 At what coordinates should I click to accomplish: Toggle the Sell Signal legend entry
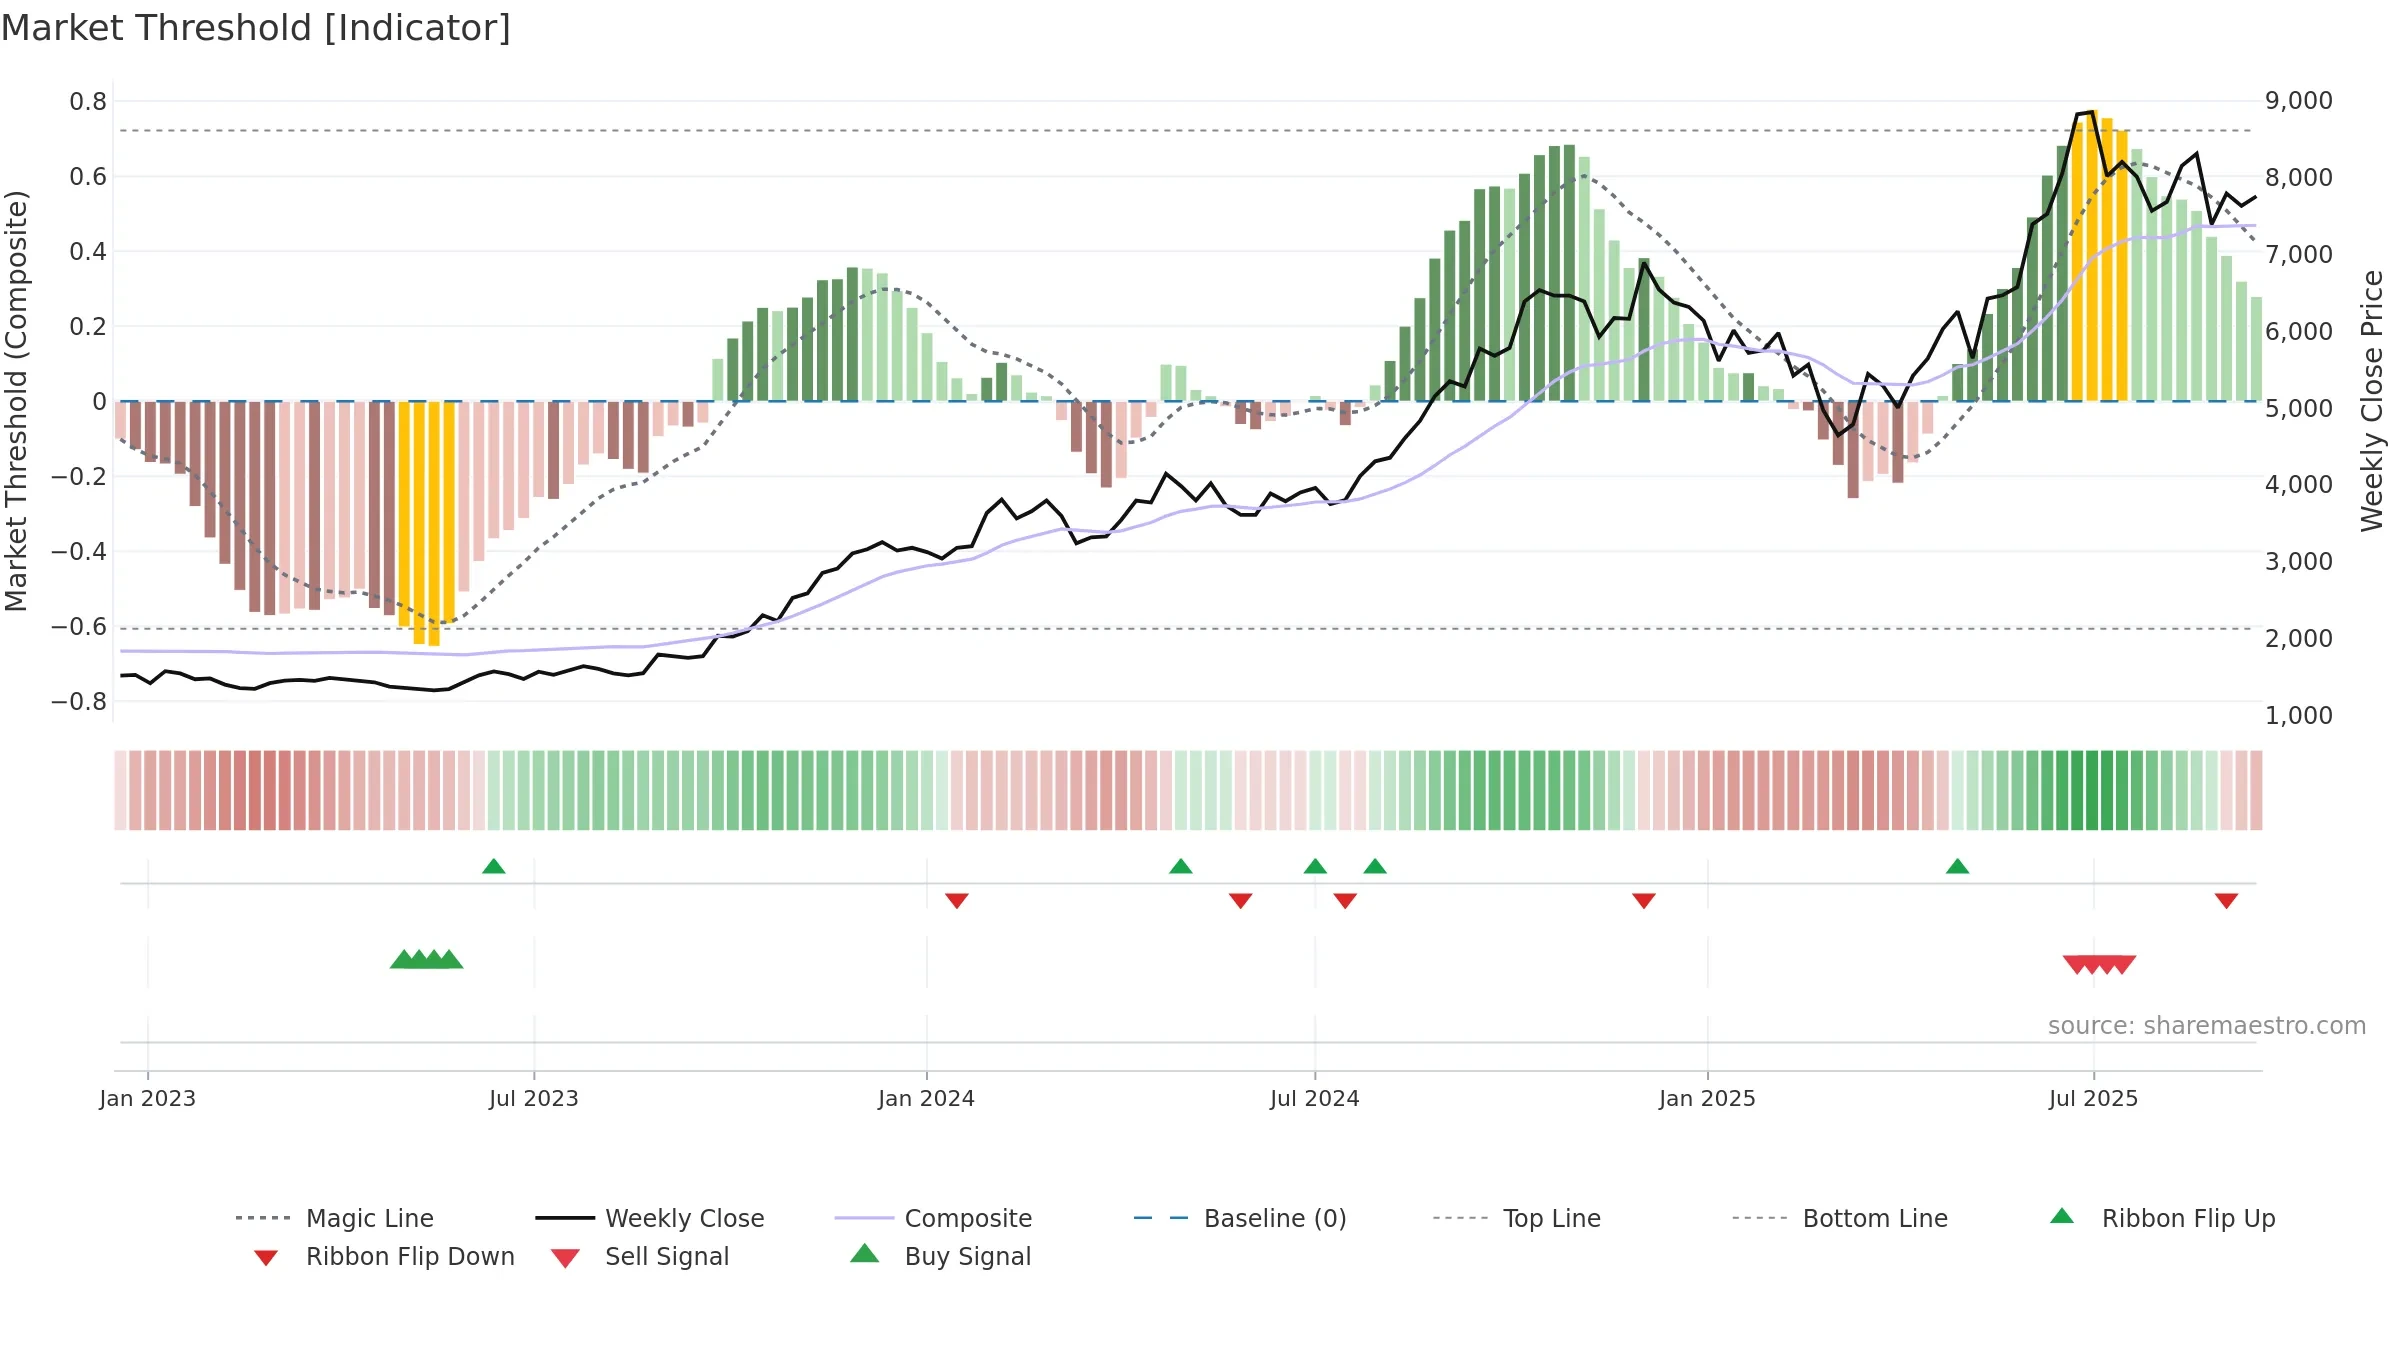click(640, 1256)
